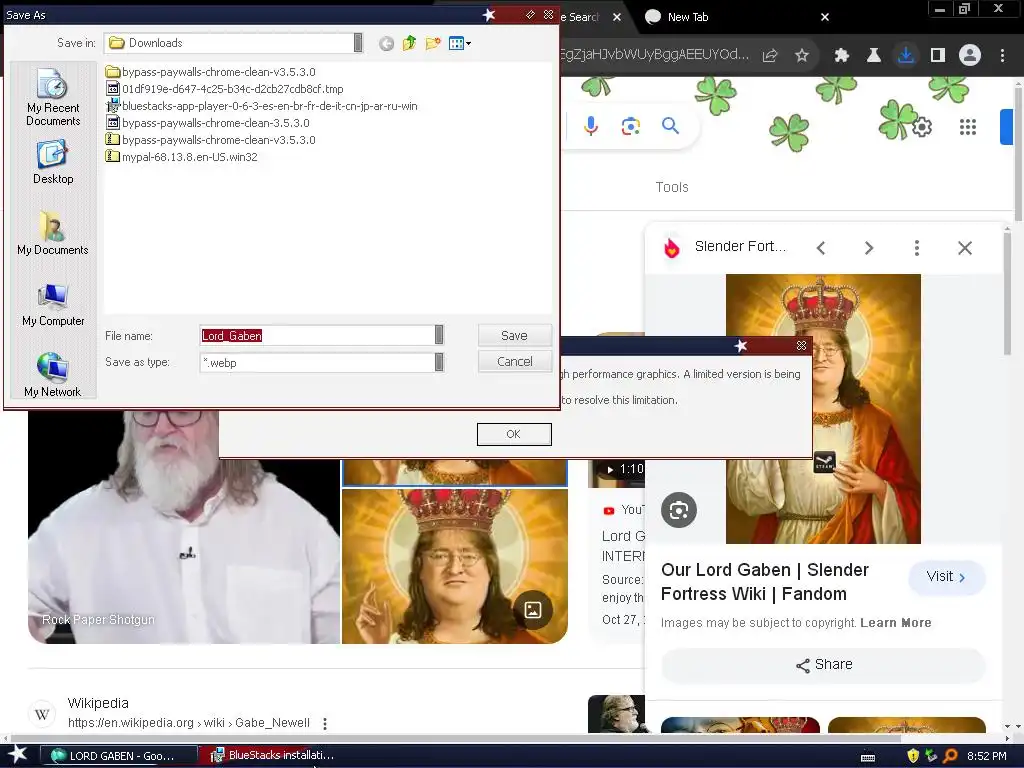
Task: Open the taskbar start star button
Action: coord(18,755)
